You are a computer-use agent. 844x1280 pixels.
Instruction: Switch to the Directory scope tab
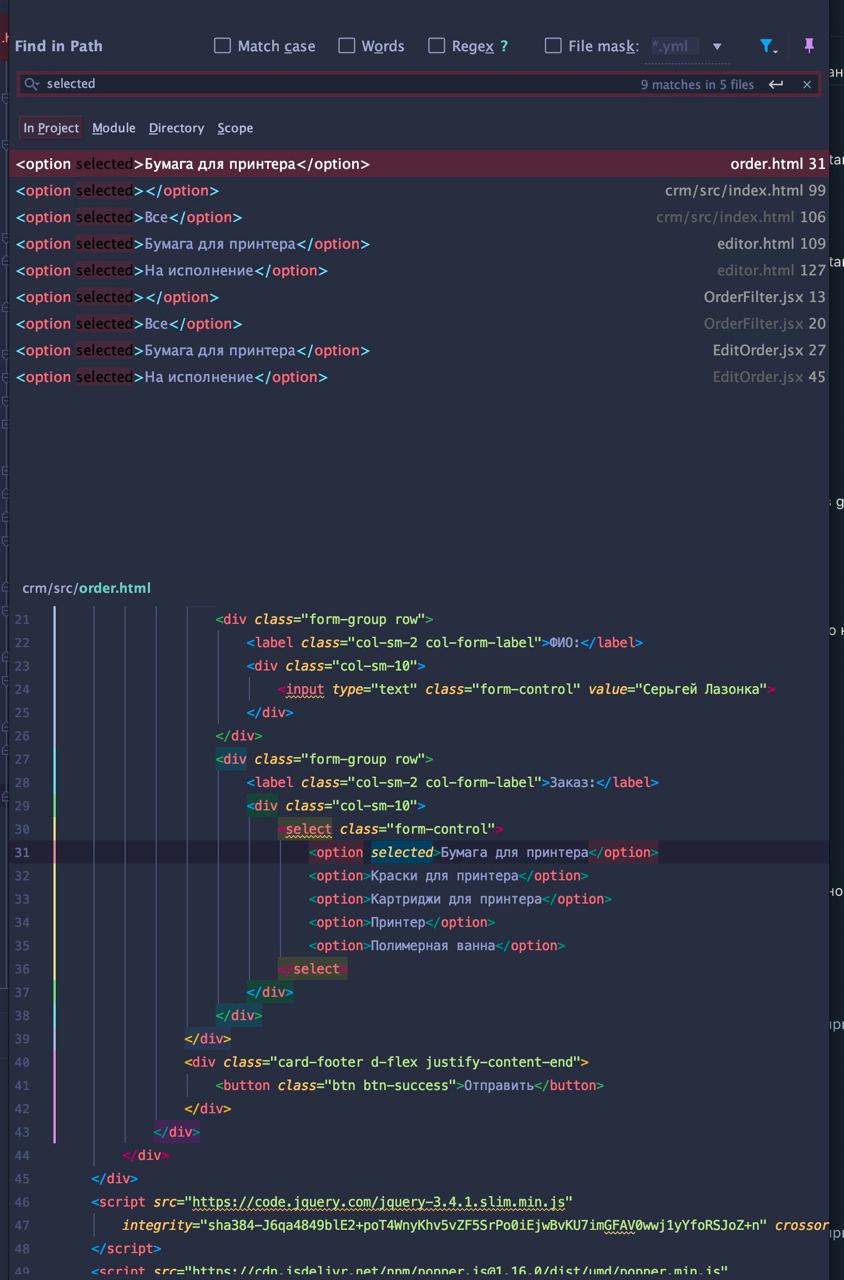(176, 128)
